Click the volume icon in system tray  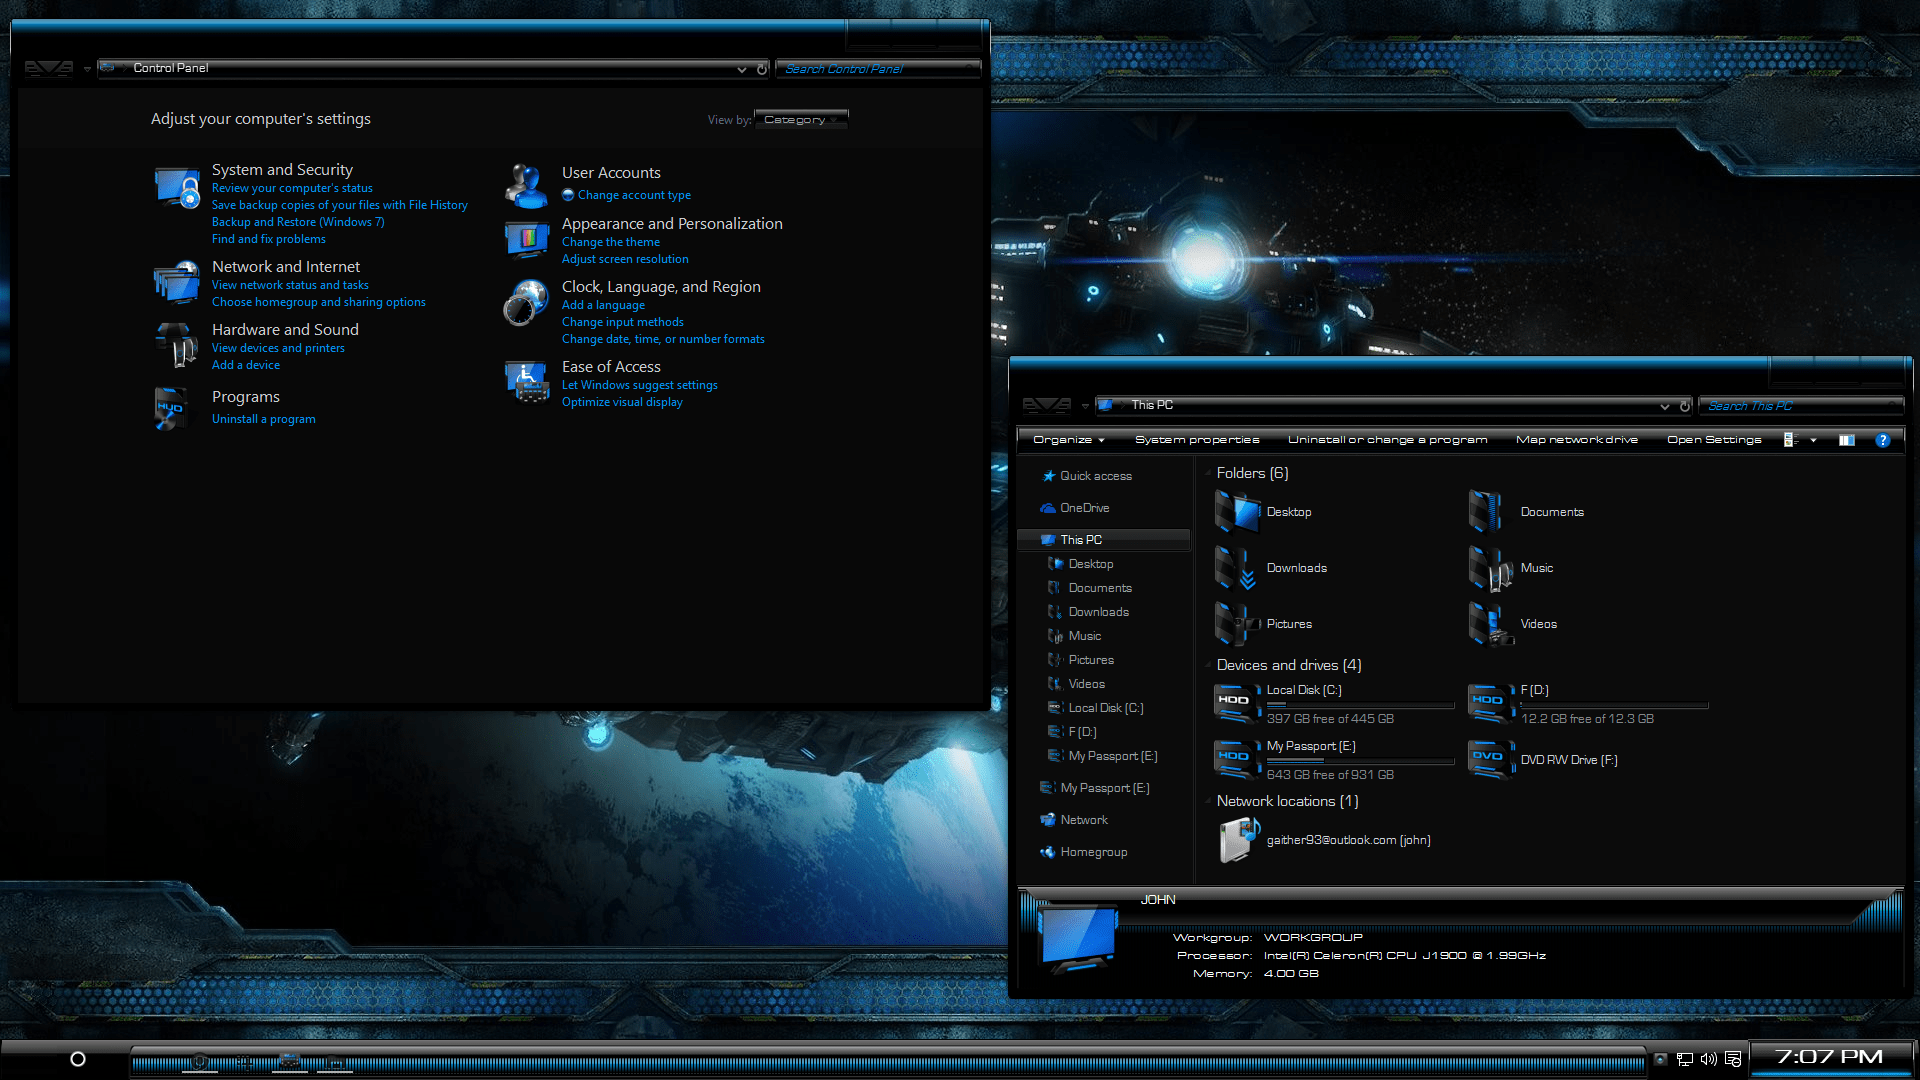[x=1708, y=1059]
